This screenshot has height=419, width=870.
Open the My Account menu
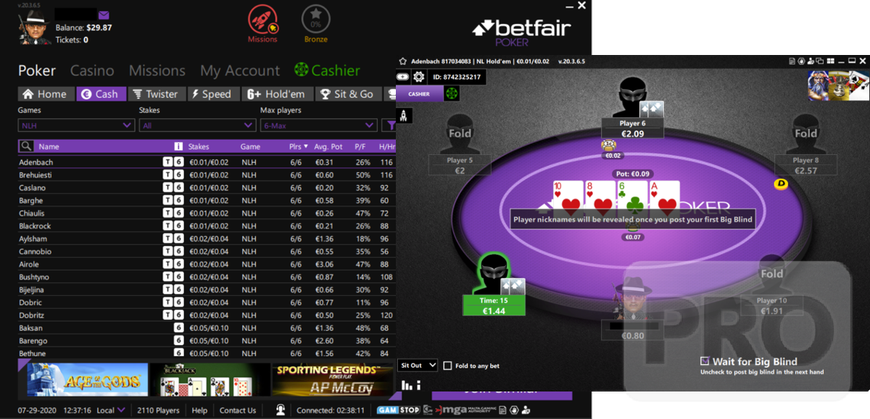240,70
